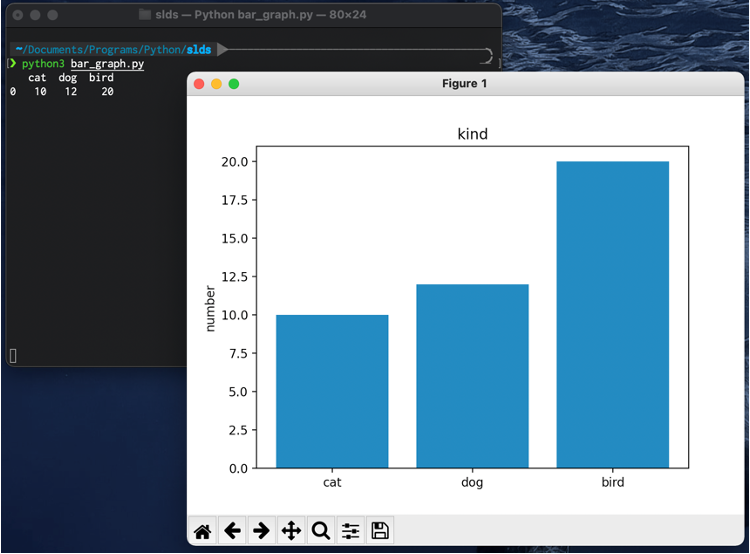The width and height of the screenshot is (750, 554).
Task: Open the Configure subplots dialog
Action: [350, 531]
